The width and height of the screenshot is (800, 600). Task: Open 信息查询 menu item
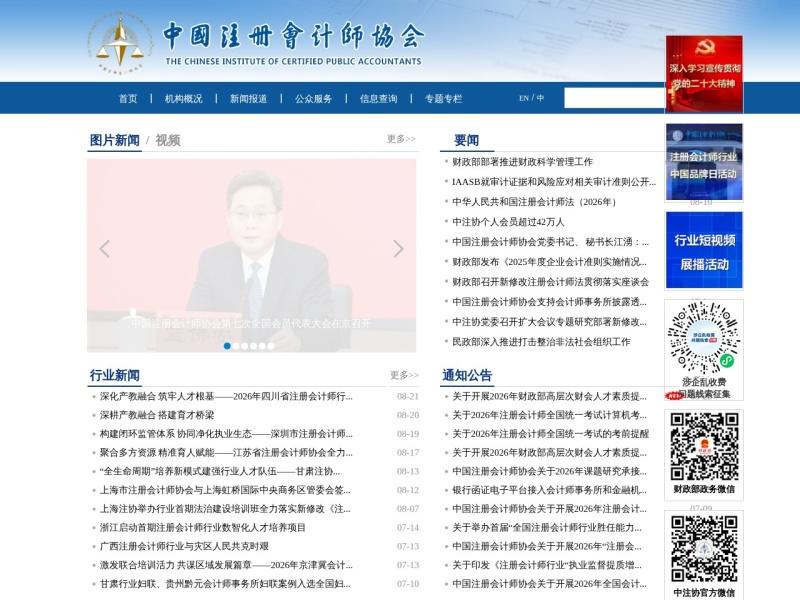[x=379, y=98]
